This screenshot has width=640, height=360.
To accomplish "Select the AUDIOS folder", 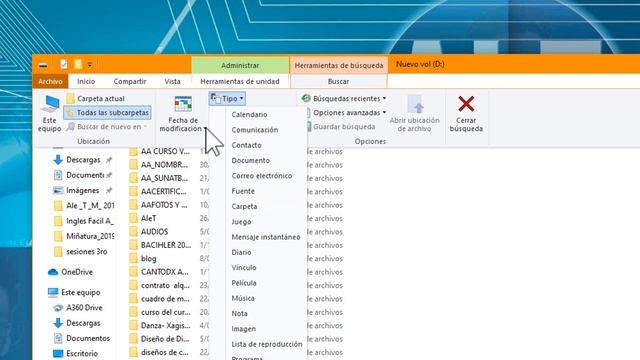I will coord(149,232).
